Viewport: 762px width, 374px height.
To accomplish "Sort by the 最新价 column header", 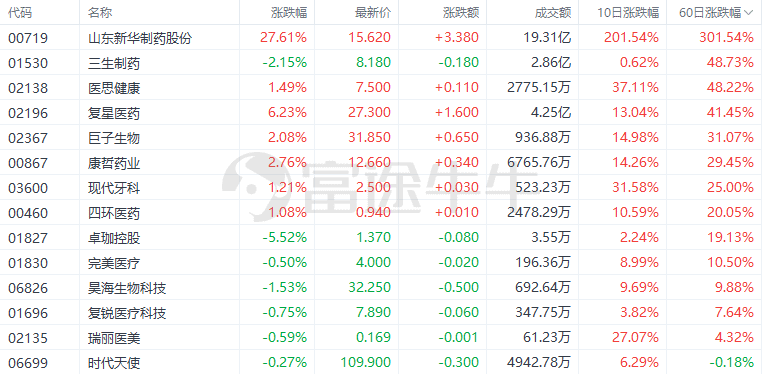I will 373,13.
